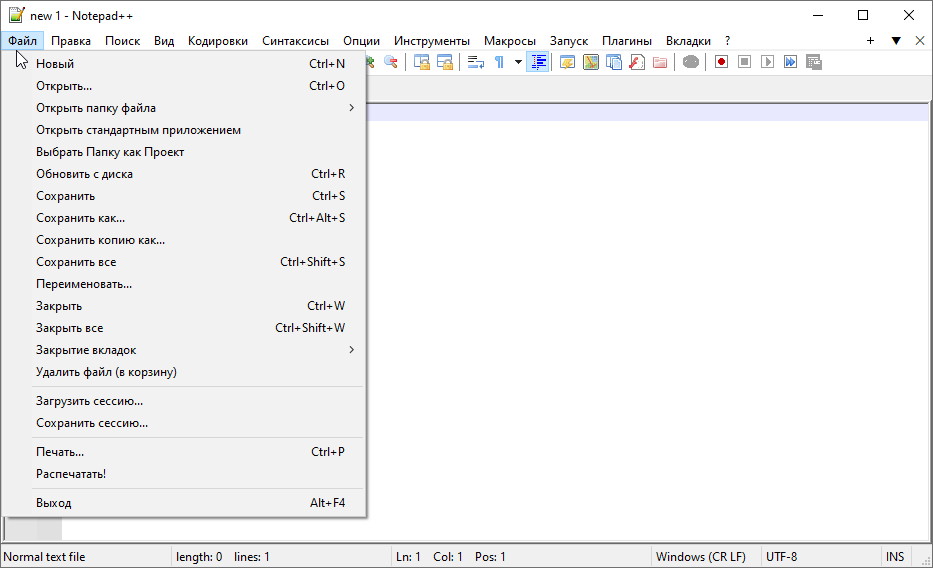Viewport: 933px width, 568px height.
Task: Toggle the Word Wrap toolbar icon
Action: point(476,62)
